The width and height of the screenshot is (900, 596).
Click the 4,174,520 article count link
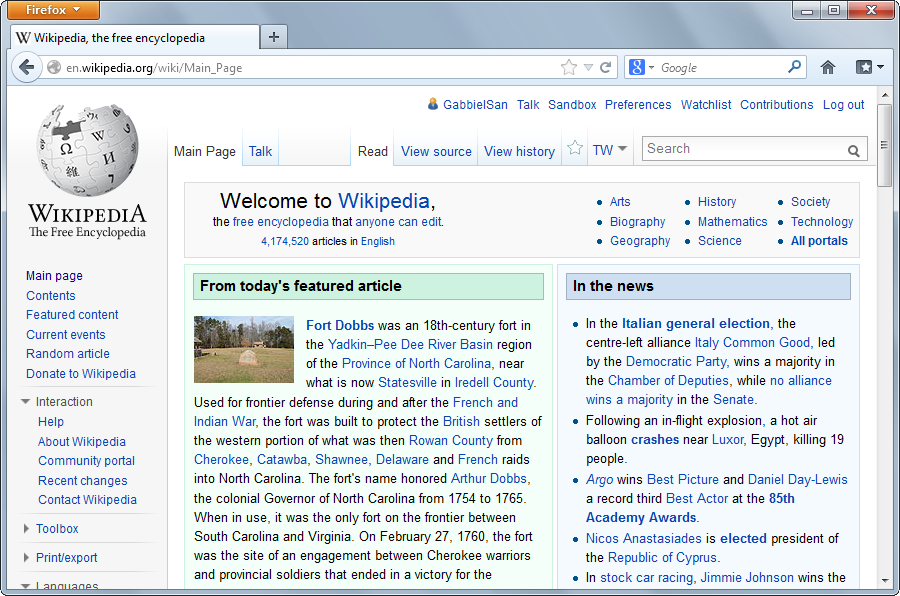285,241
